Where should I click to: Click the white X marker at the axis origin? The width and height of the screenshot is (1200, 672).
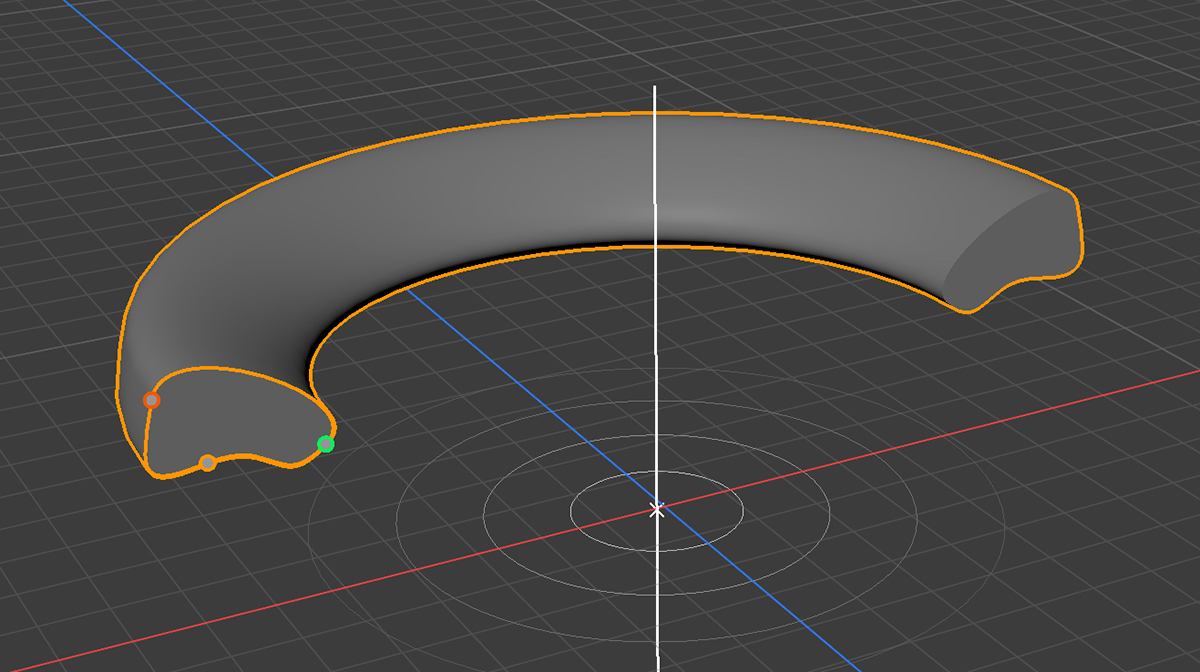(x=656, y=510)
